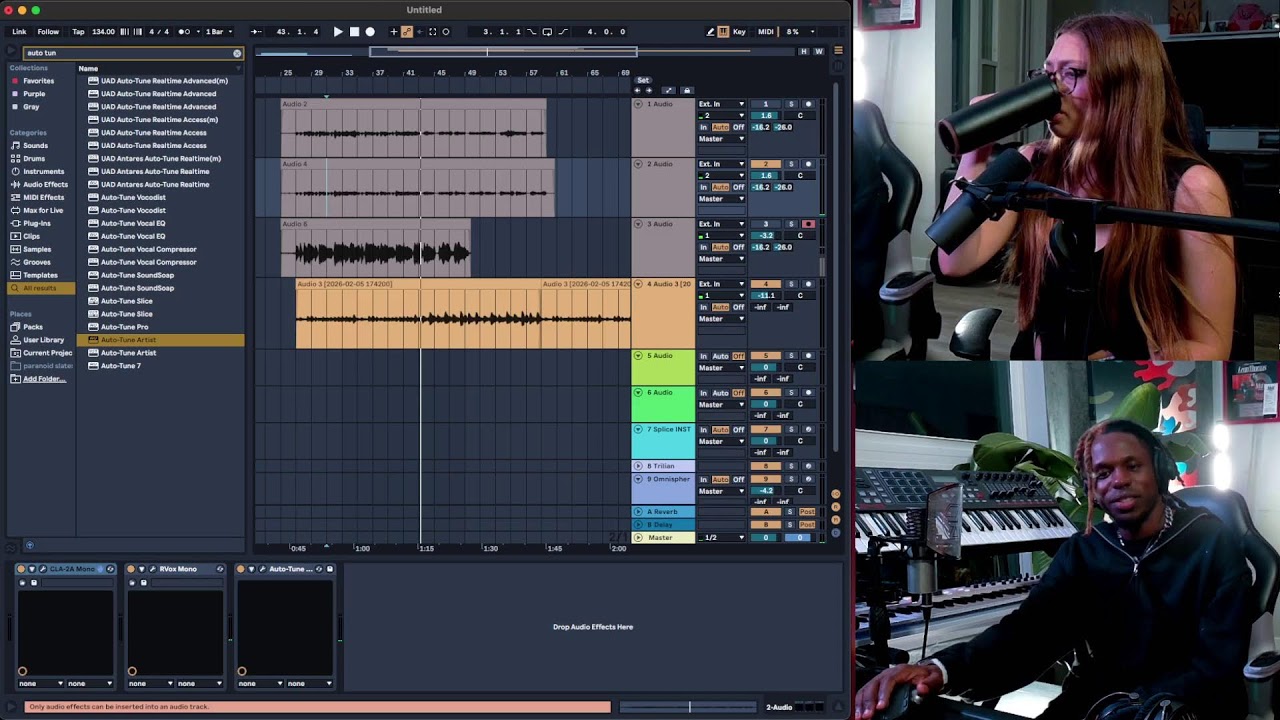Toggle the Key map mode button
The height and width of the screenshot is (720, 1280).
[x=739, y=32]
